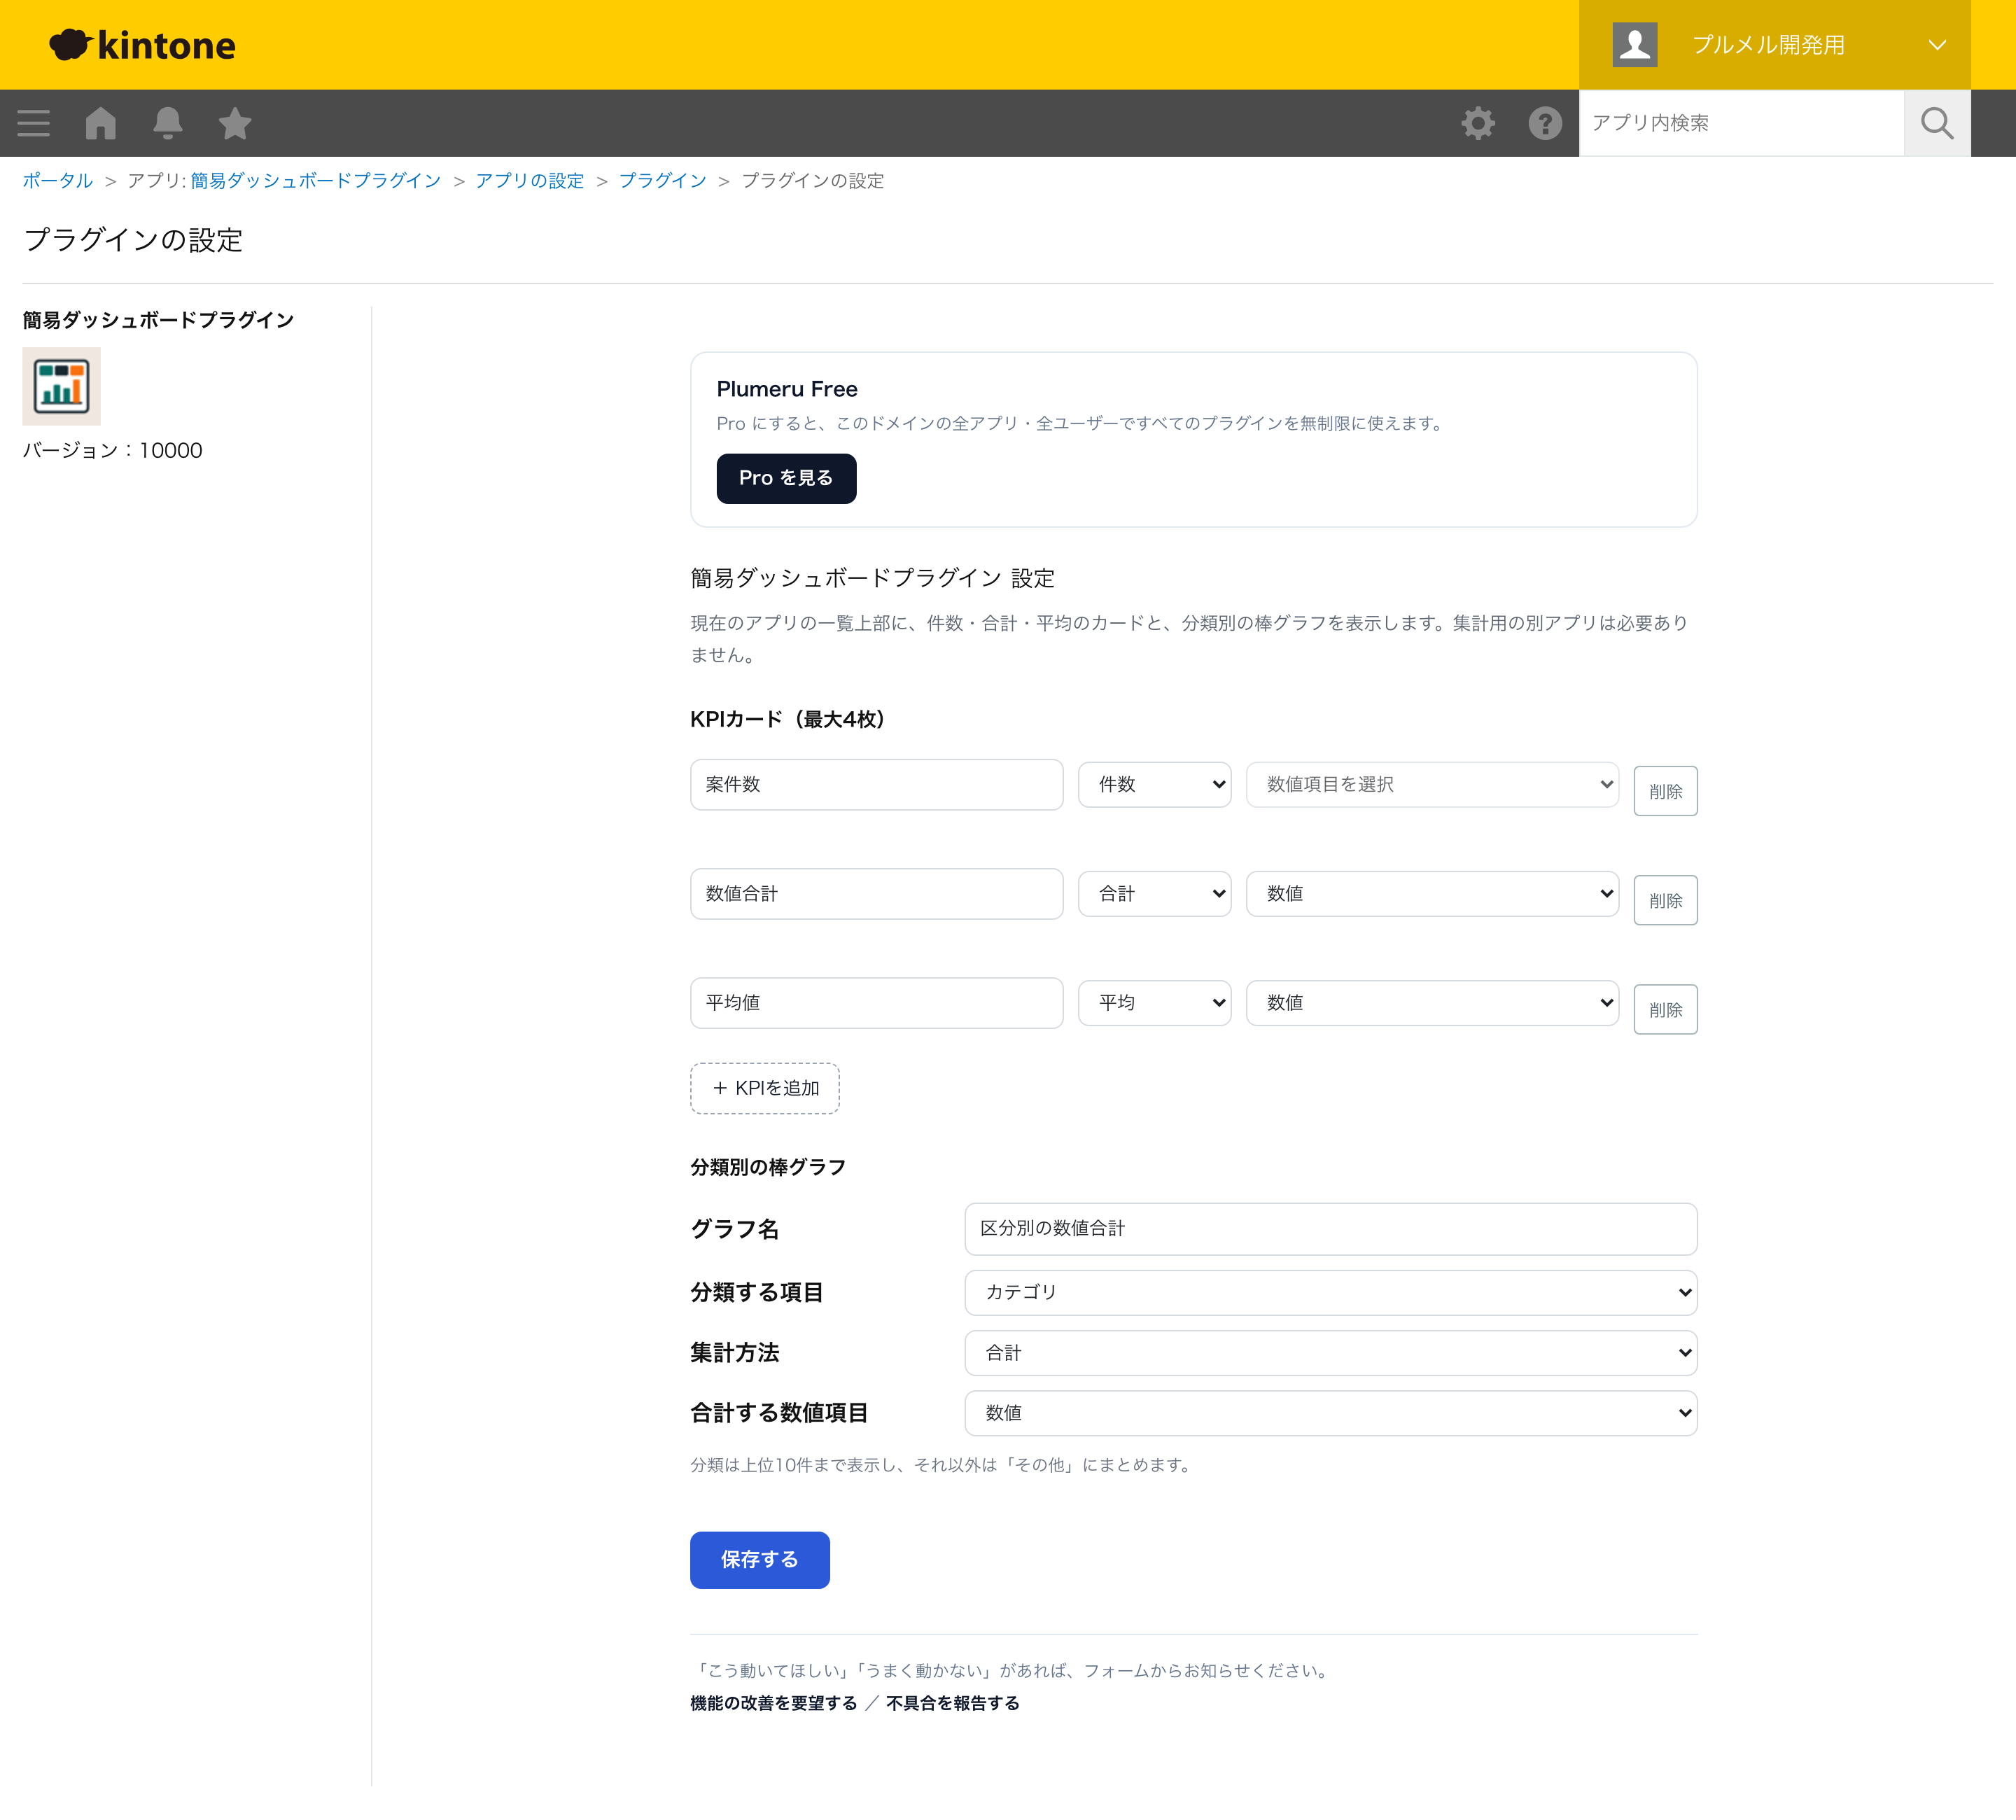Go to ポータル breadcrumb link

pyautogui.click(x=58, y=181)
